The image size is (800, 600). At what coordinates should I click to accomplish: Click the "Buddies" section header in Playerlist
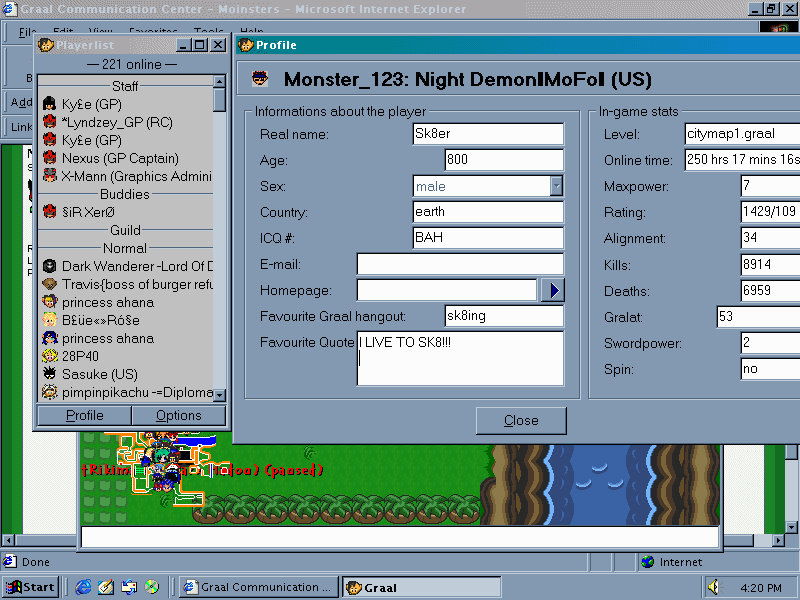tap(125, 194)
